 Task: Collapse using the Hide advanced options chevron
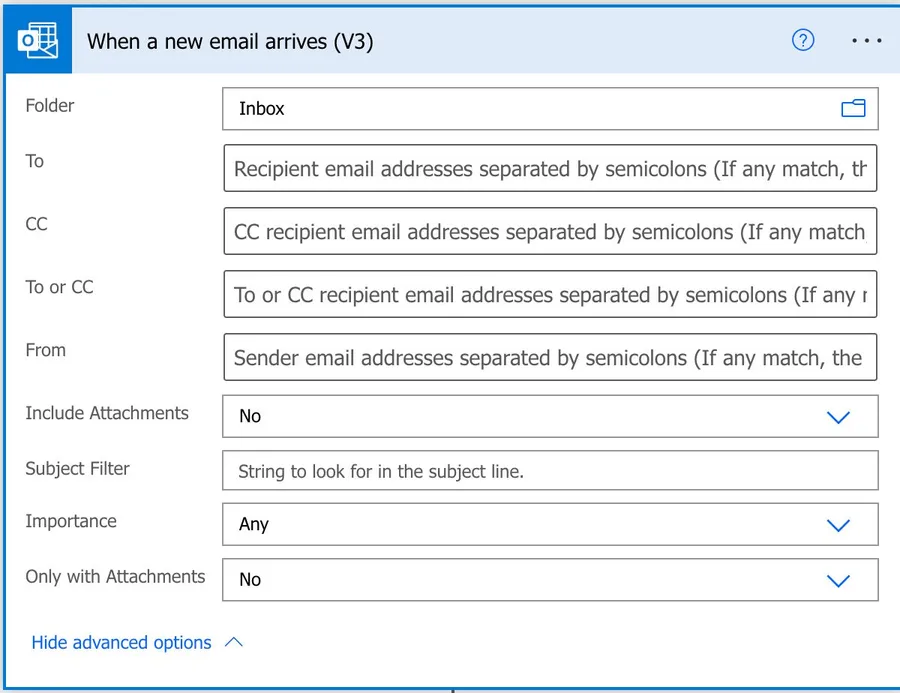pos(234,643)
